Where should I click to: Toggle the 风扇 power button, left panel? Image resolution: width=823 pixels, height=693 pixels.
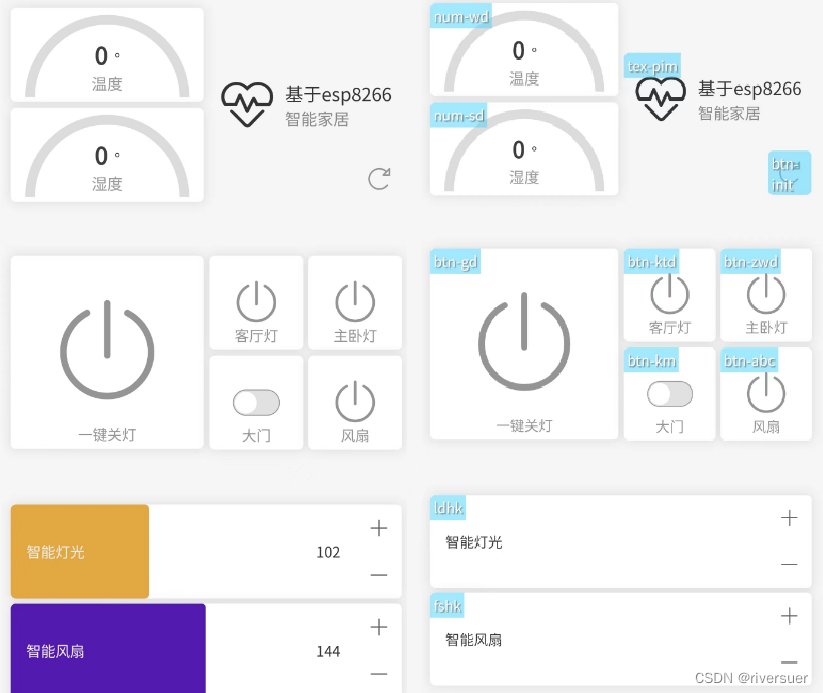pyautogui.click(x=355, y=403)
